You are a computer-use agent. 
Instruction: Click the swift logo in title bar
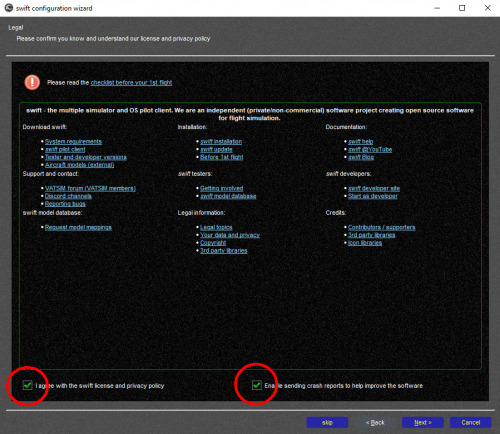click(x=9, y=8)
